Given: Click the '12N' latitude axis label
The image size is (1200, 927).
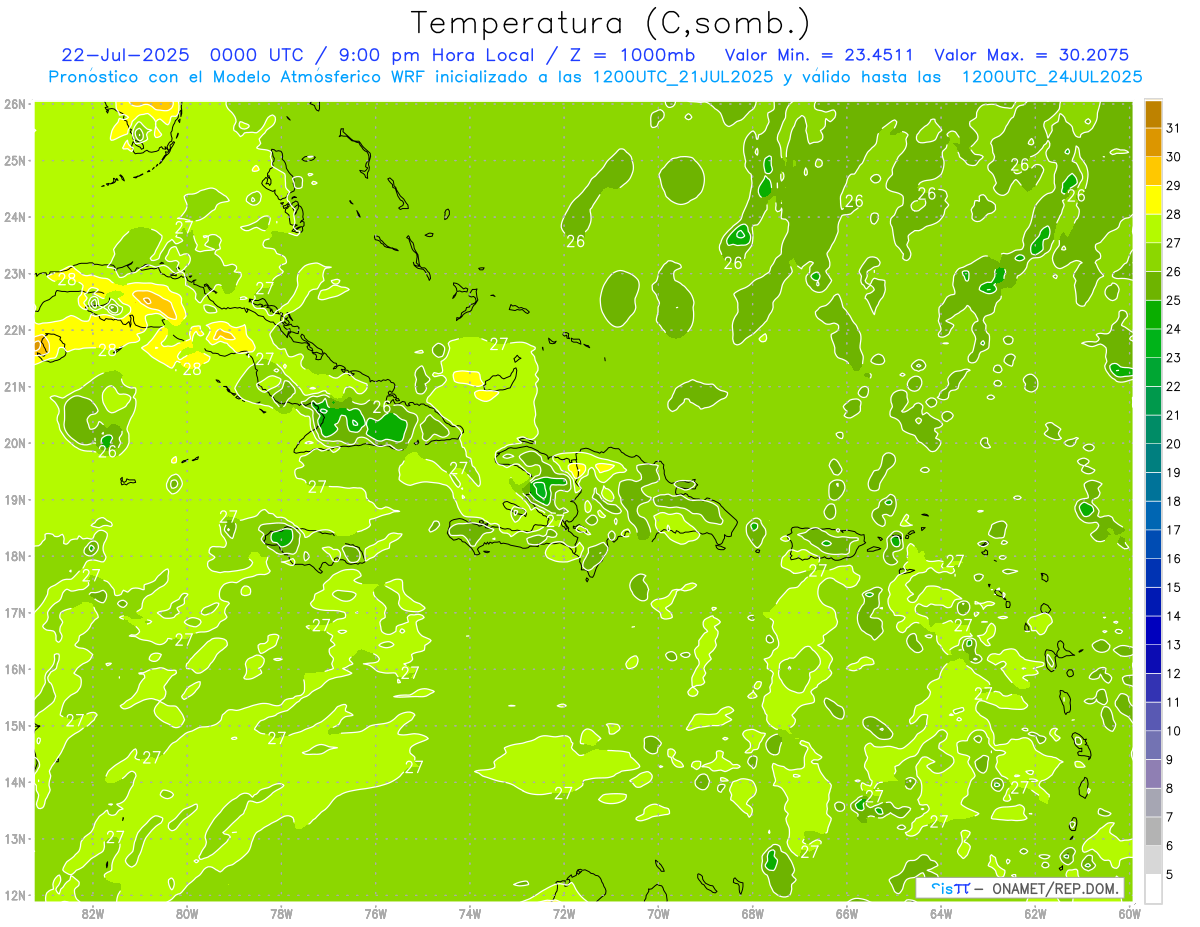Looking at the screenshot, I should (x=15, y=895).
